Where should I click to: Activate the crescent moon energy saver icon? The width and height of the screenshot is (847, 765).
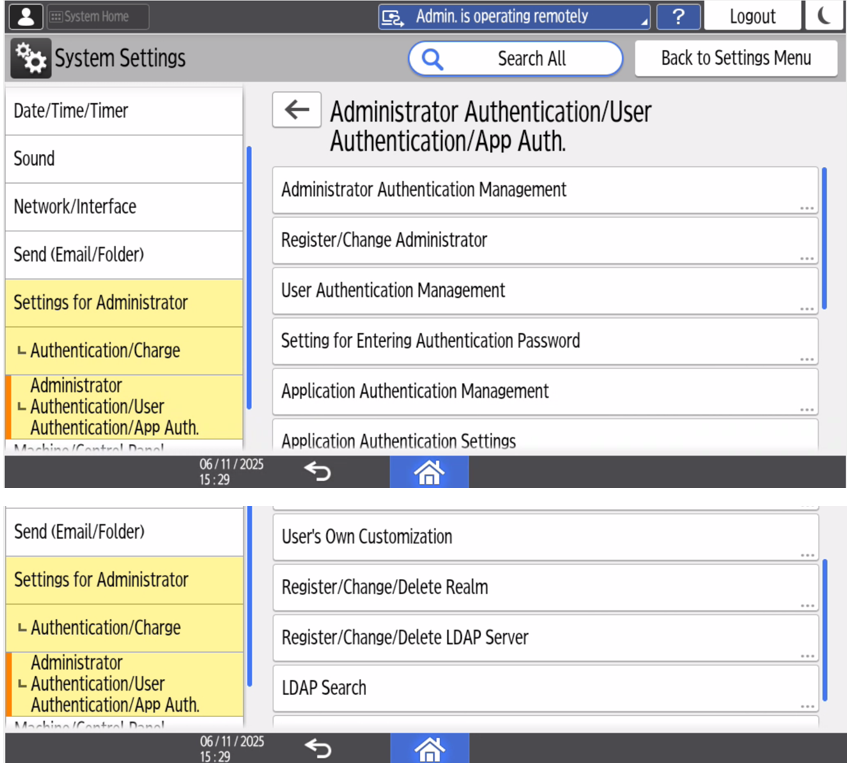coord(824,16)
